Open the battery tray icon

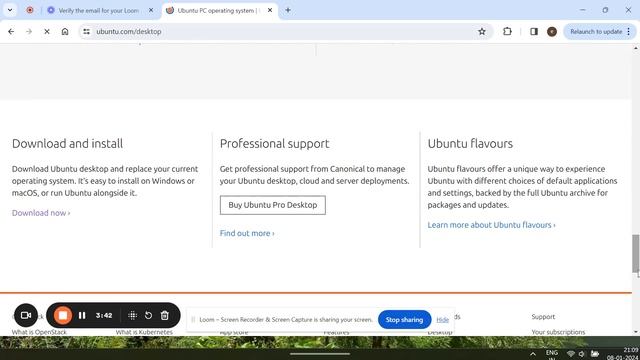(595, 354)
